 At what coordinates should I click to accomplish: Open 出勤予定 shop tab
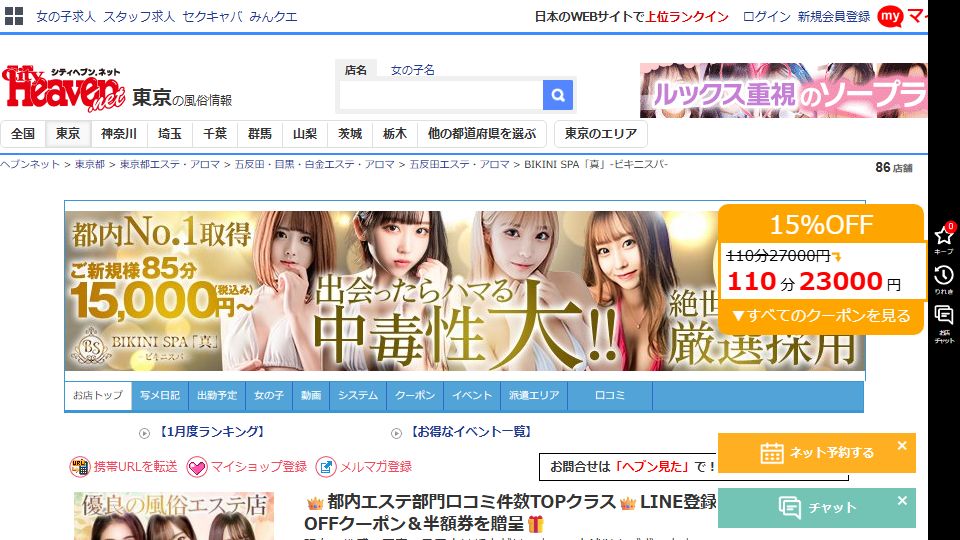point(217,396)
